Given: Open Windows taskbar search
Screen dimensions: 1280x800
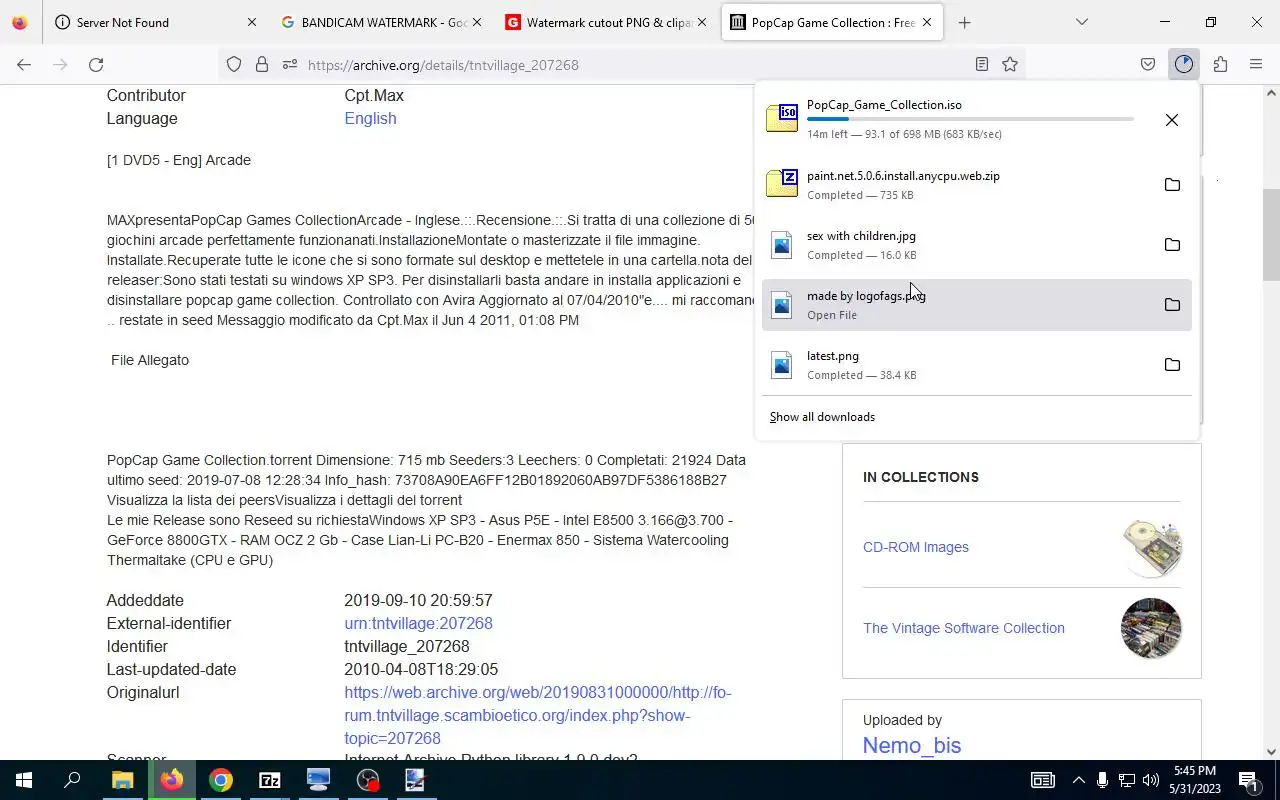Looking at the screenshot, I should (x=72, y=780).
